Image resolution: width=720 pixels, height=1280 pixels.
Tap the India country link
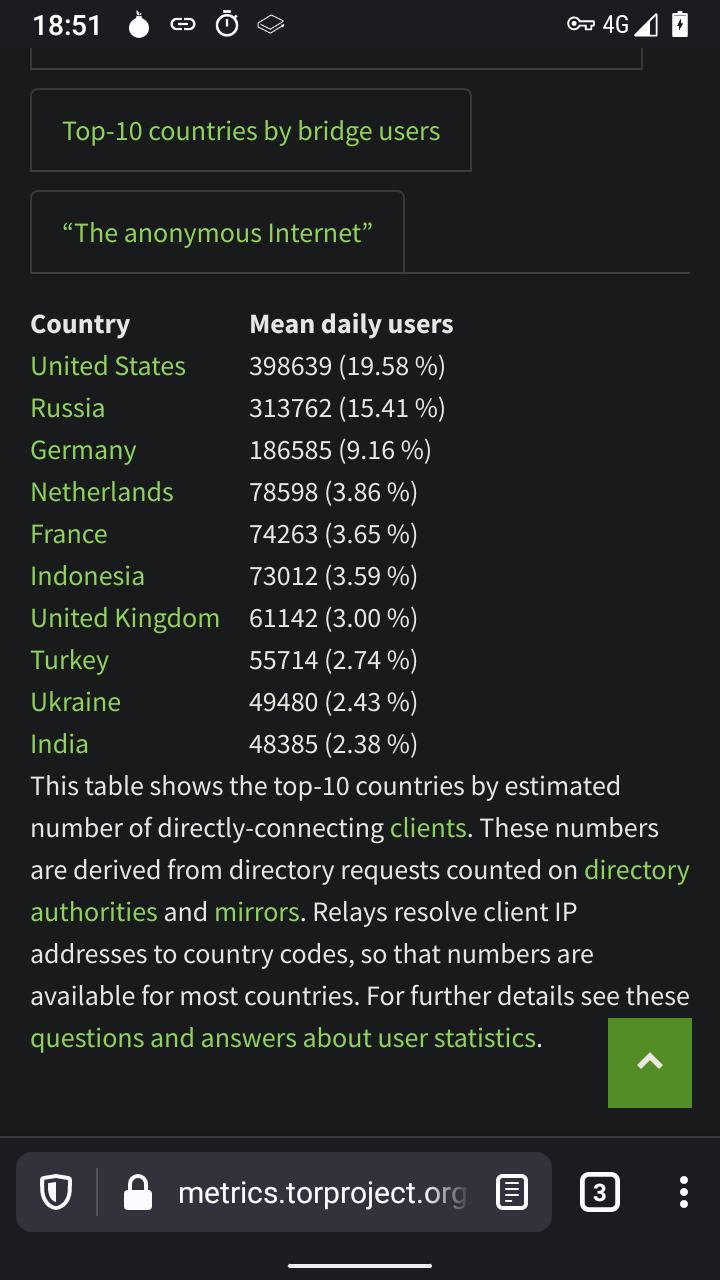click(59, 744)
